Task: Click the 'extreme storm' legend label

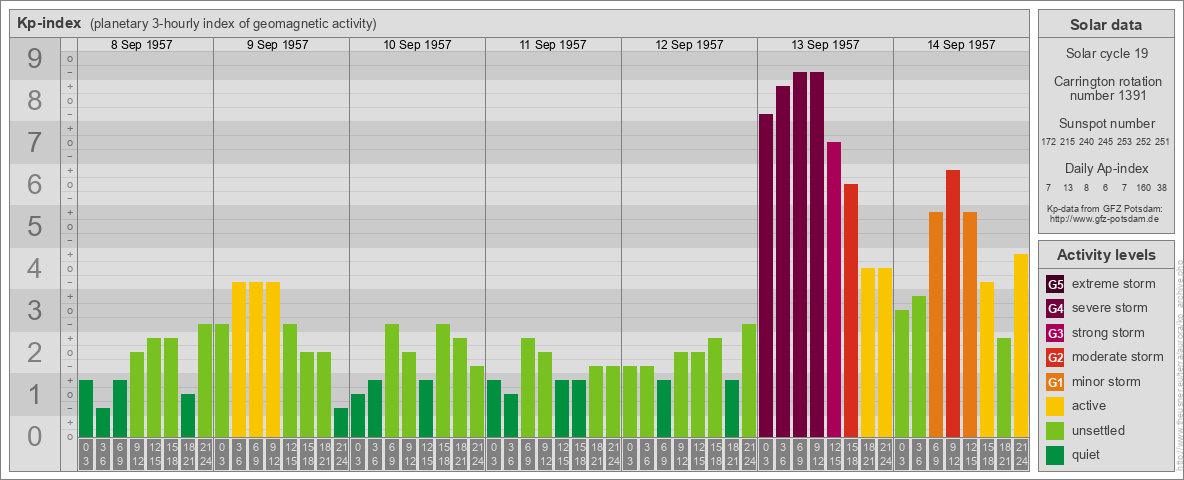Action: [x=1114, y=284]
